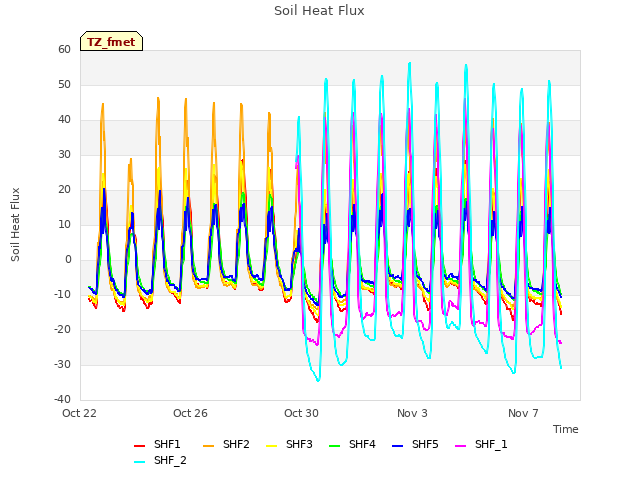Click the 30 y-axis tick label
Image resolution: width=640 pixels, height=480 pixels.
click(64, 154)
